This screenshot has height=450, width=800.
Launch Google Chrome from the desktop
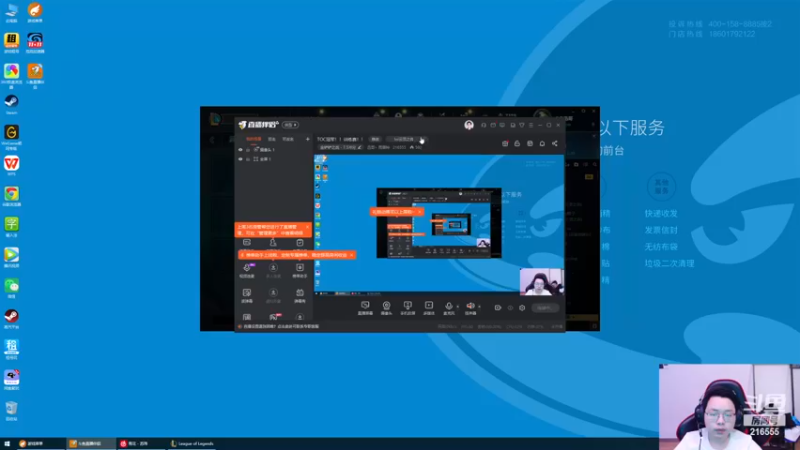pos(11,196)
